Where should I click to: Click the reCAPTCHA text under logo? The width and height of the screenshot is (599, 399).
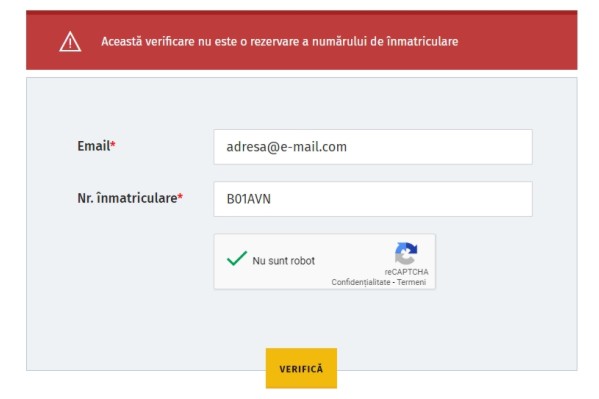(x=406, y=272)
